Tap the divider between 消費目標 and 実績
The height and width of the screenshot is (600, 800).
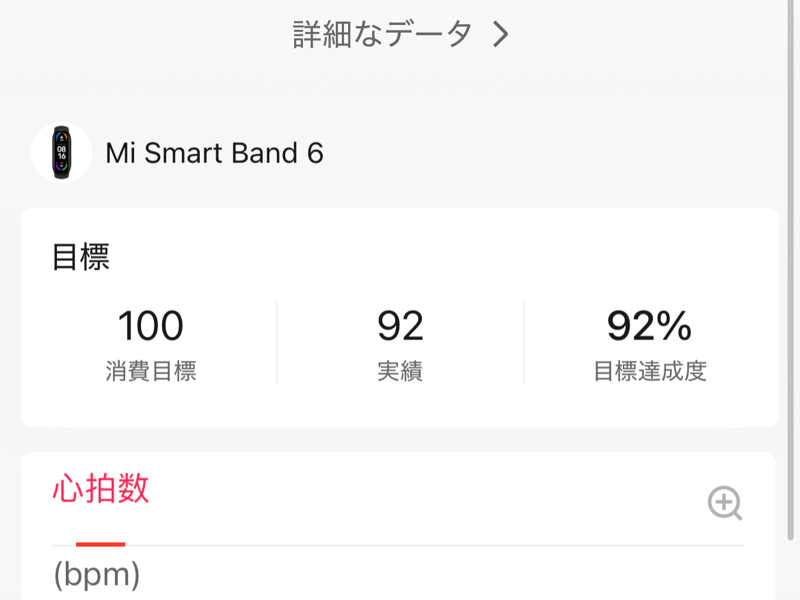point(277,343)
